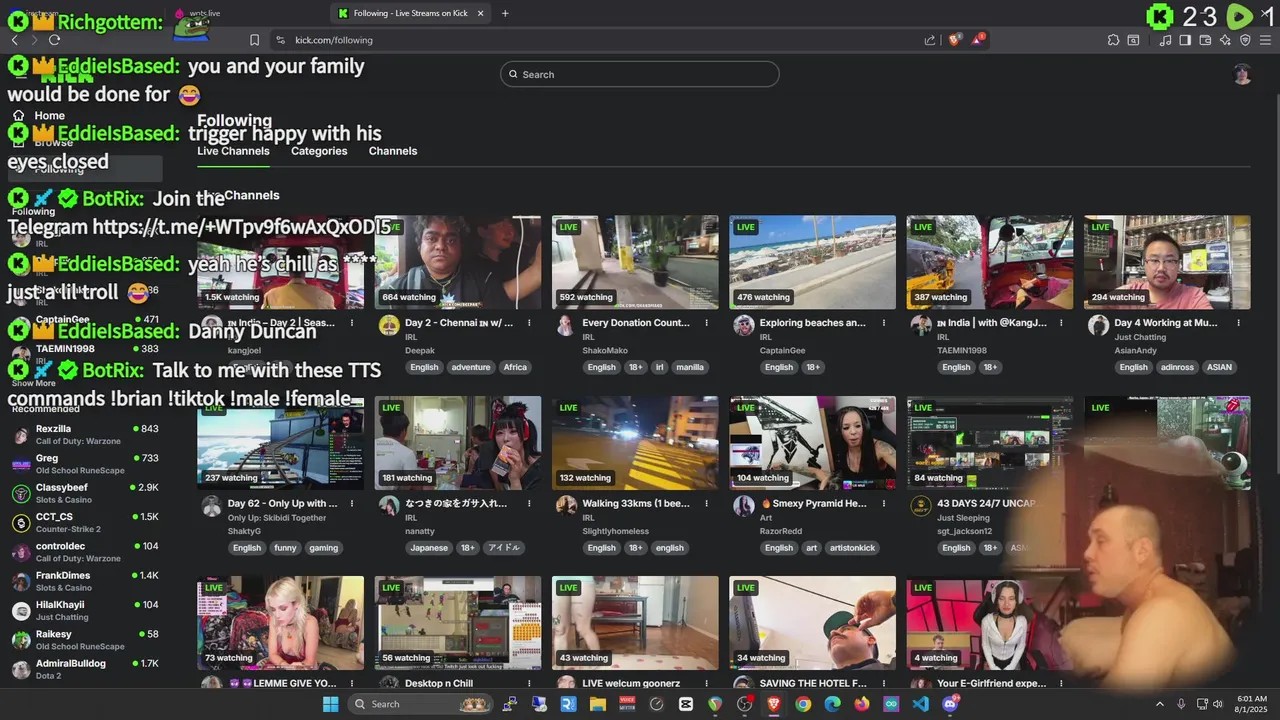Screen dimensions: 1280x720
Task: Switch to the Live Channels tab
Action: (x=233, y=151)
